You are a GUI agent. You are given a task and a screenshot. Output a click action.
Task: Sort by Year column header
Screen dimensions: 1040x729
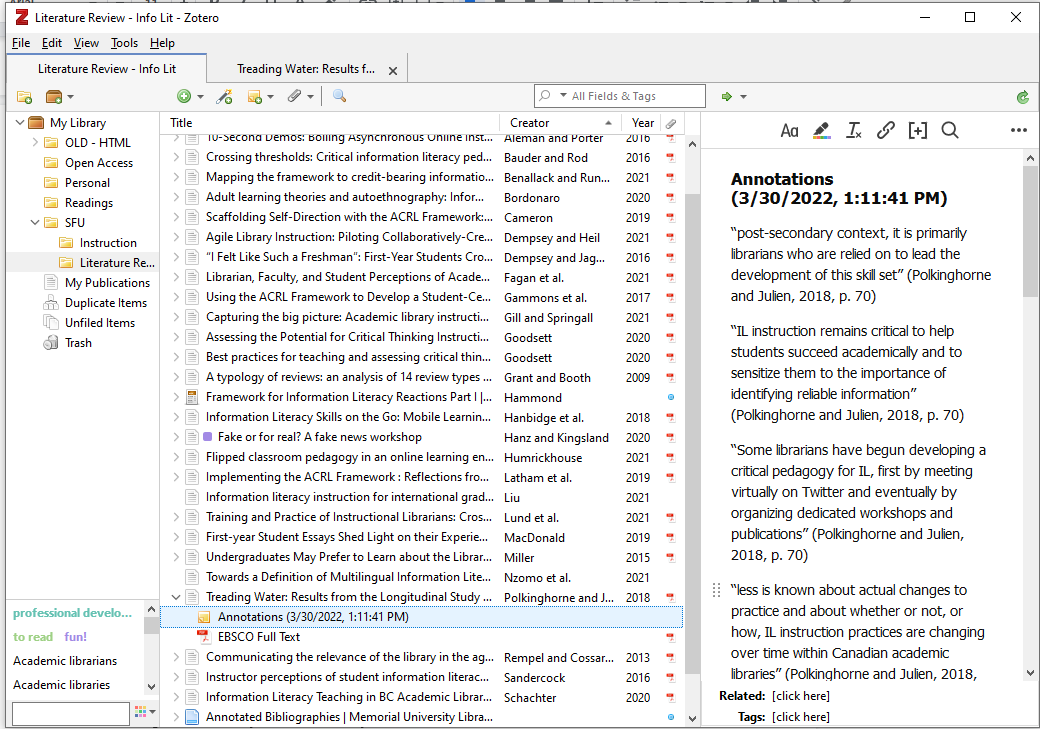(643, 123)
